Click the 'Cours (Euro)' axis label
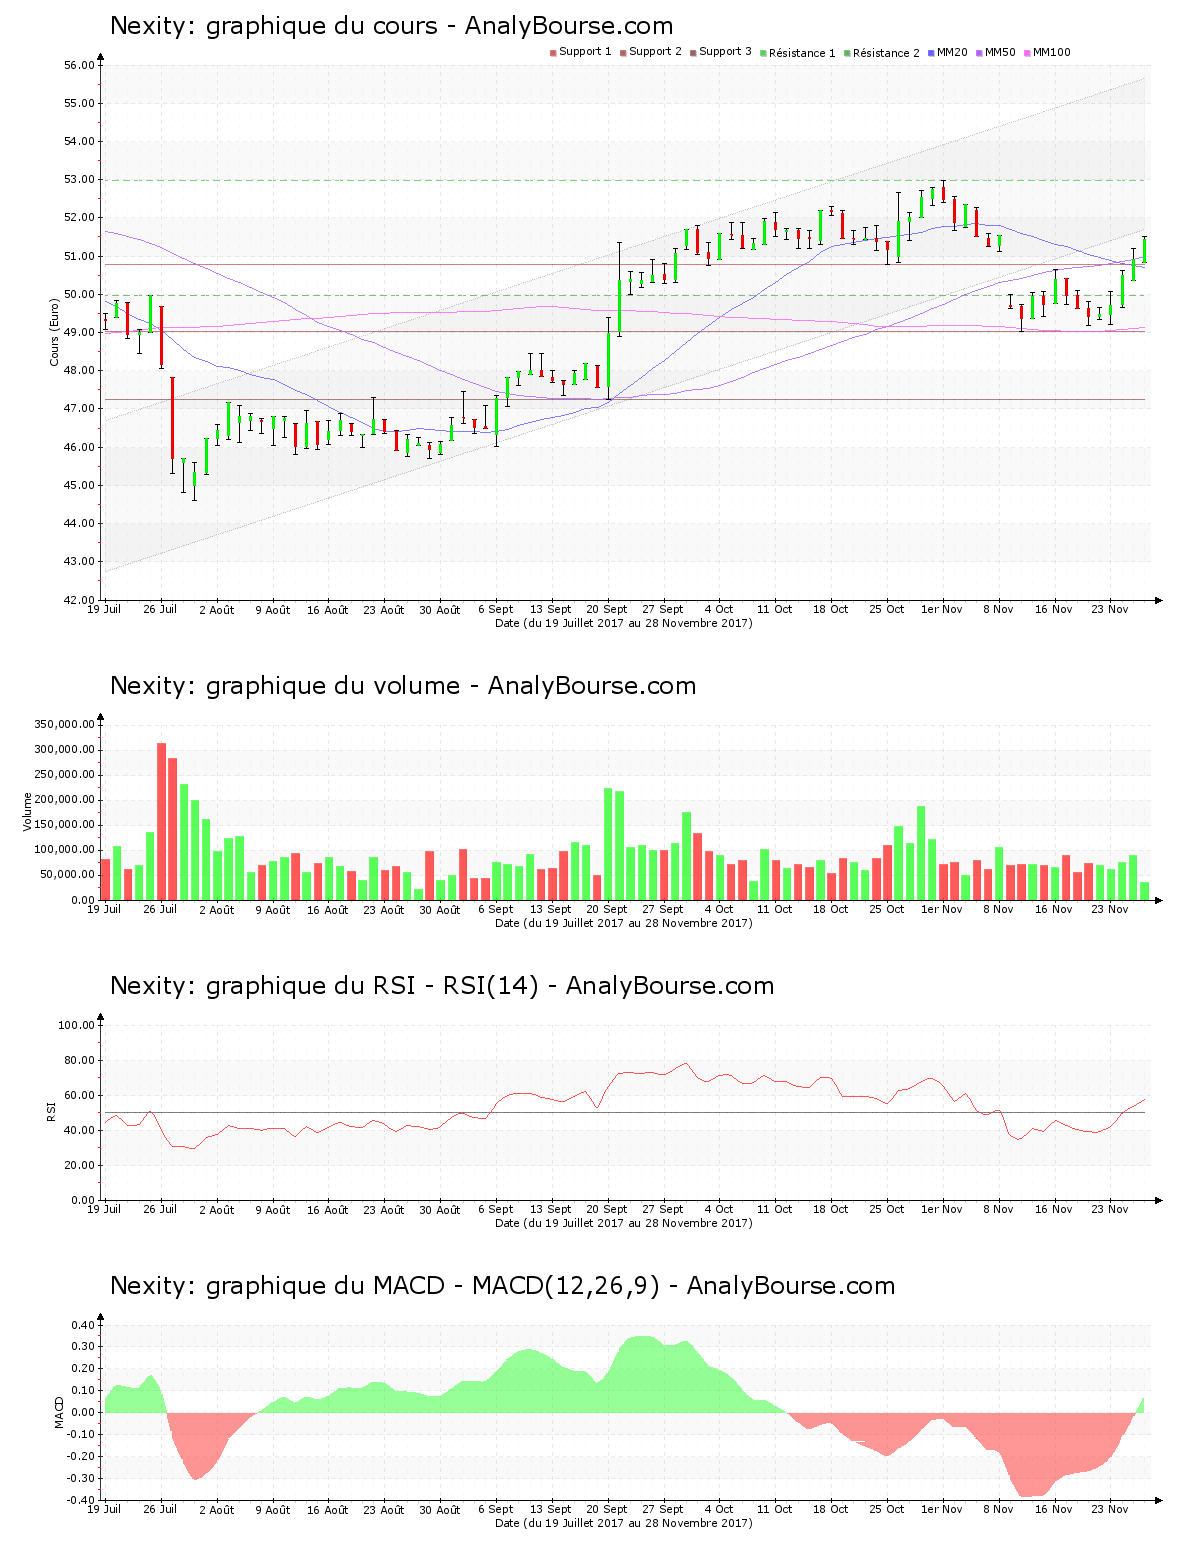This screenshot has width=1200, height=1550. [x=55, y=333]
